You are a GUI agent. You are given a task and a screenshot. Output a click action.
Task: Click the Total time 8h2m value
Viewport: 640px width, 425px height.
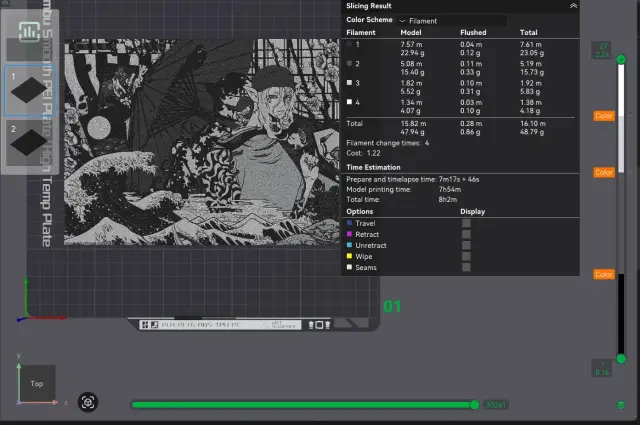[x=448, y=200]
